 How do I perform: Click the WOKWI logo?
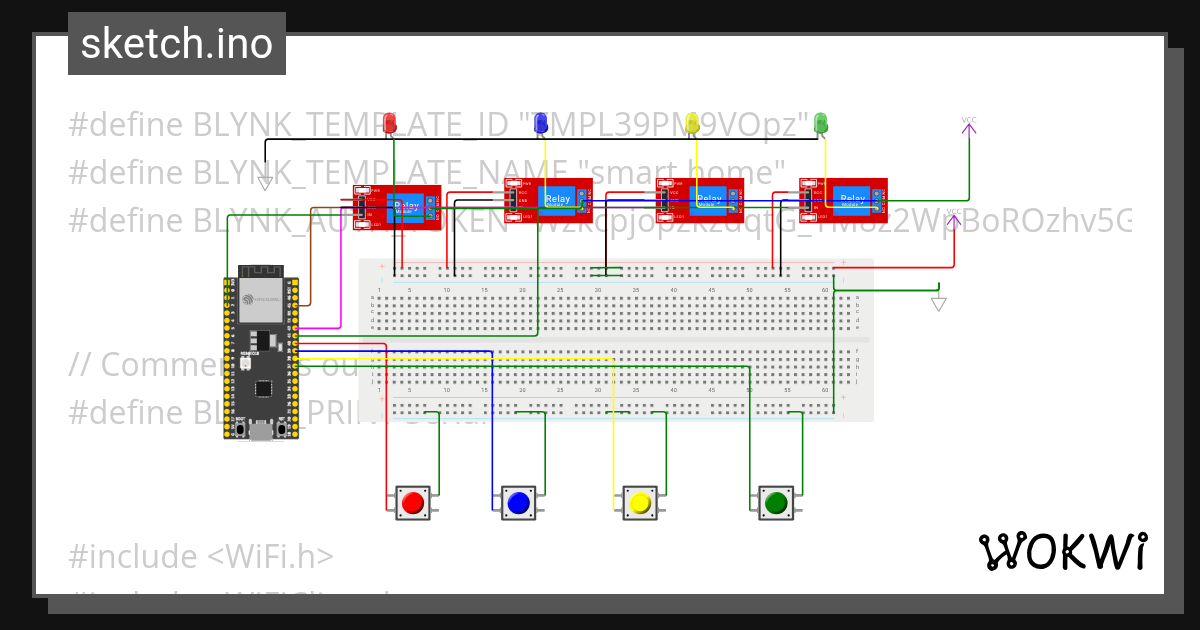(x=1064, y=551)
